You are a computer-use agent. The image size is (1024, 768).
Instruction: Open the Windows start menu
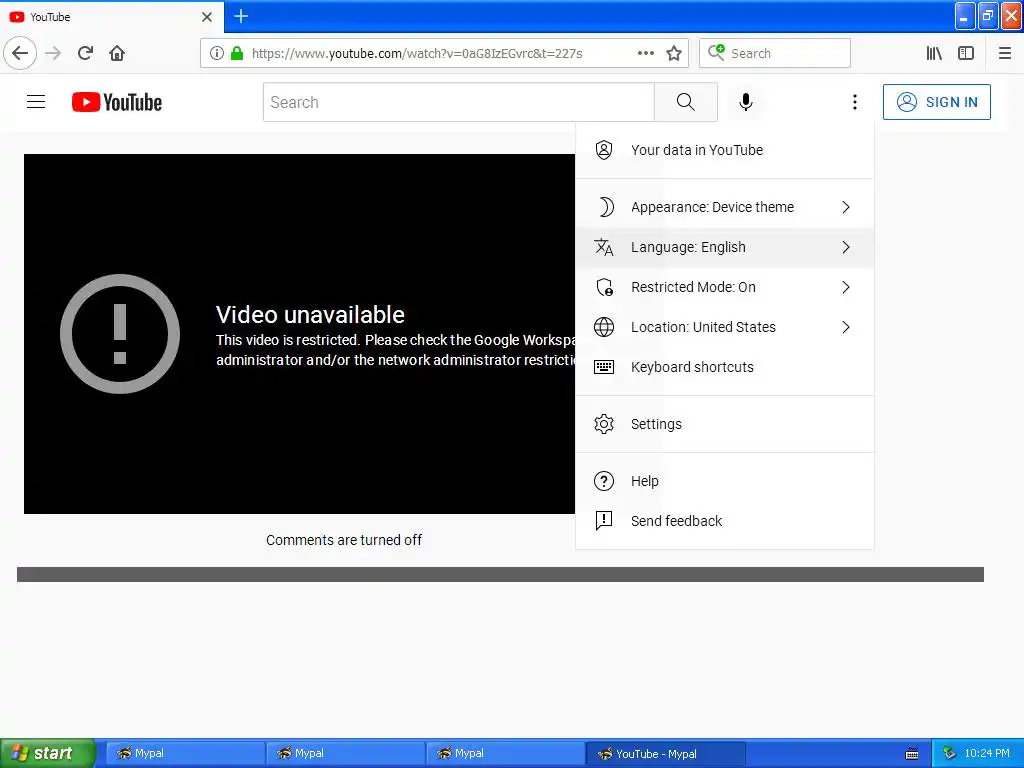(48, 753)
